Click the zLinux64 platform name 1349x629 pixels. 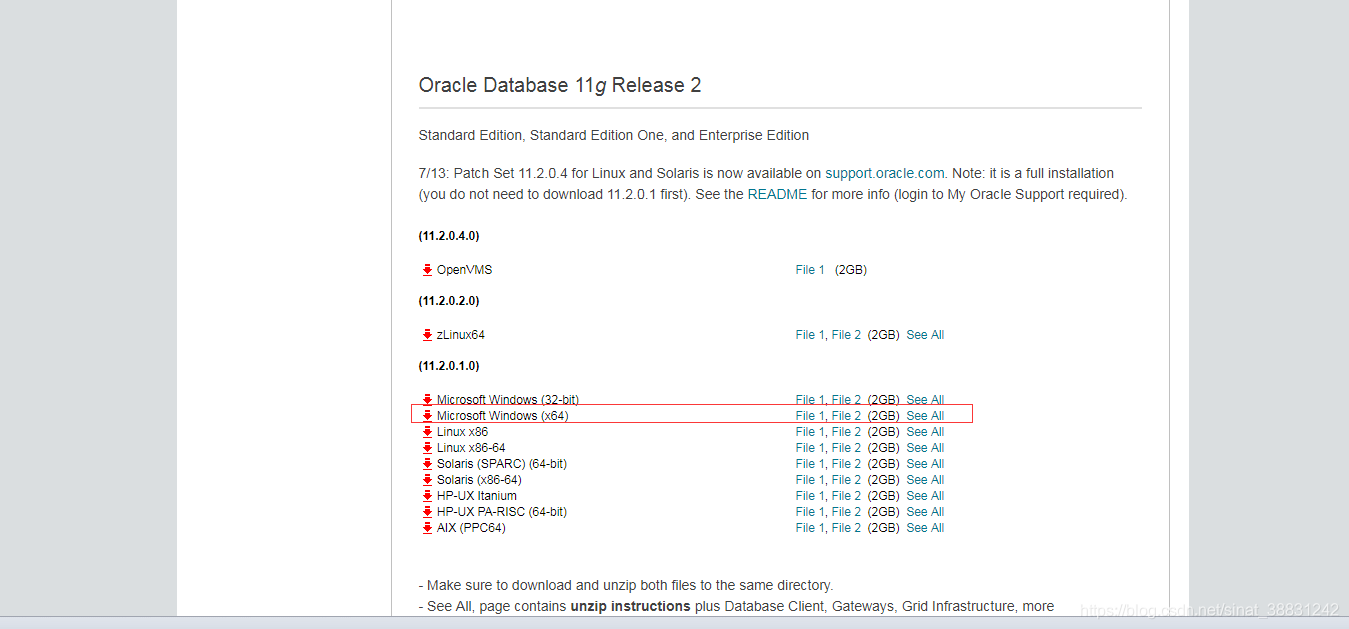(461, 335)
